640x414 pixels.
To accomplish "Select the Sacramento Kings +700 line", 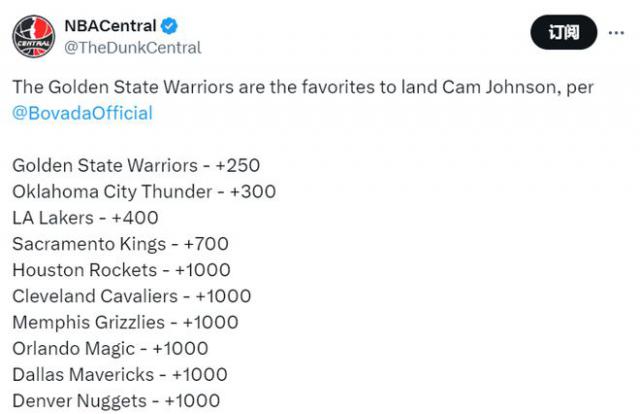I will (x=122, y=243).
